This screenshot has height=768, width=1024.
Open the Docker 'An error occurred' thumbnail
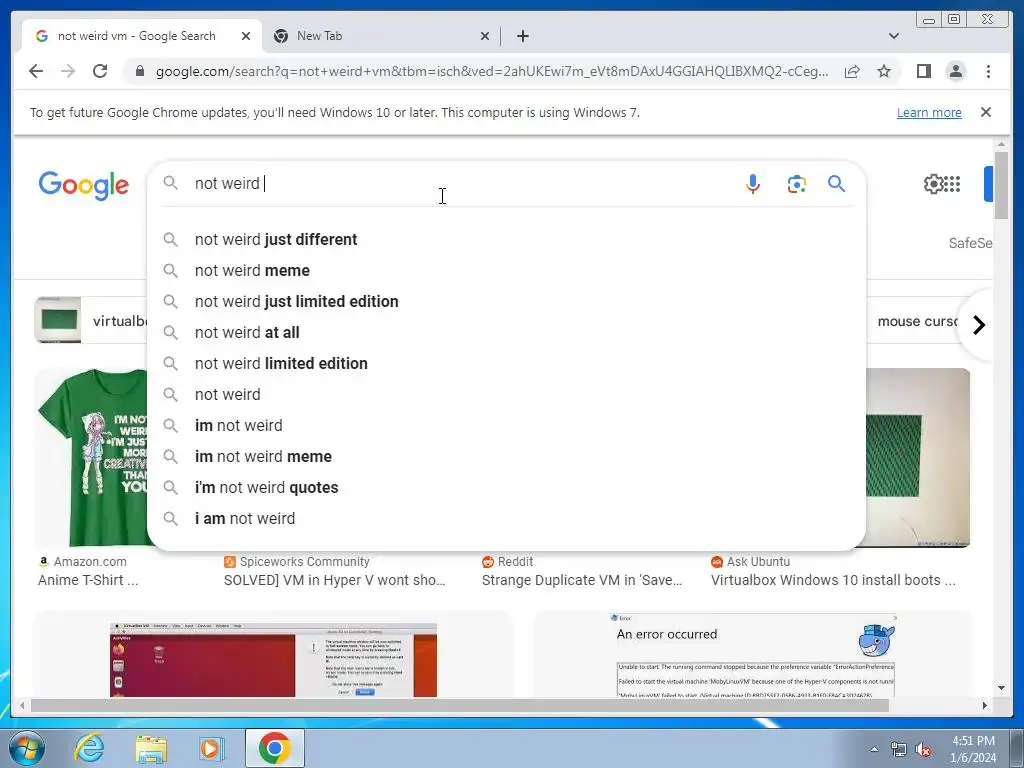[x=753, y=655]
